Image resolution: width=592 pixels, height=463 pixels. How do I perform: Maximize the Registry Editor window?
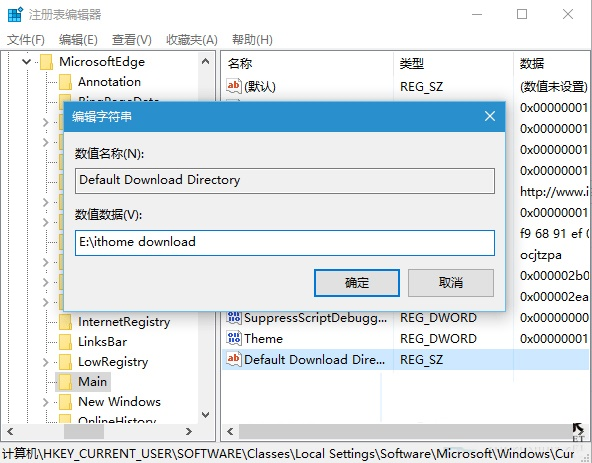click(522, 14)
